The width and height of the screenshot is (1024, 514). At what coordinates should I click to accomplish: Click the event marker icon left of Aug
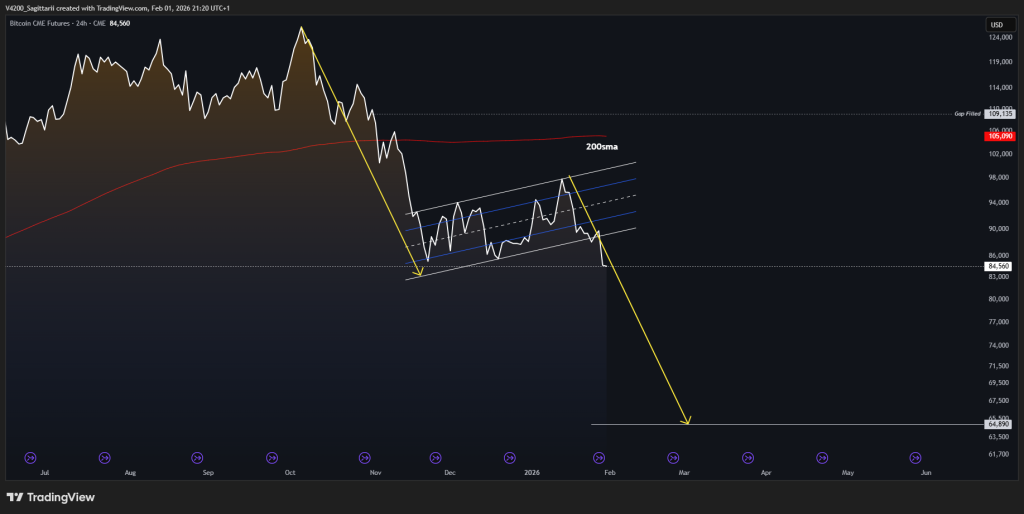coord(105,457)
